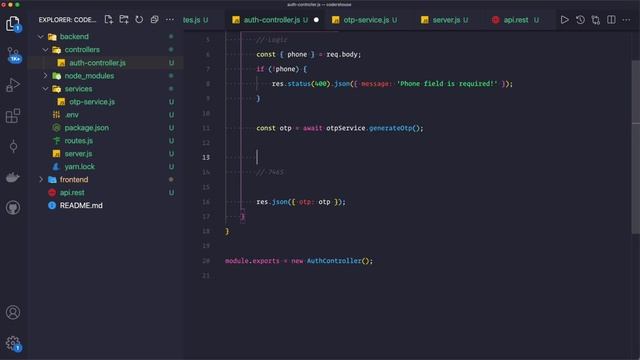Open the Run and Debug view
The width and height of the screenshot is (640, 360).
13,85
